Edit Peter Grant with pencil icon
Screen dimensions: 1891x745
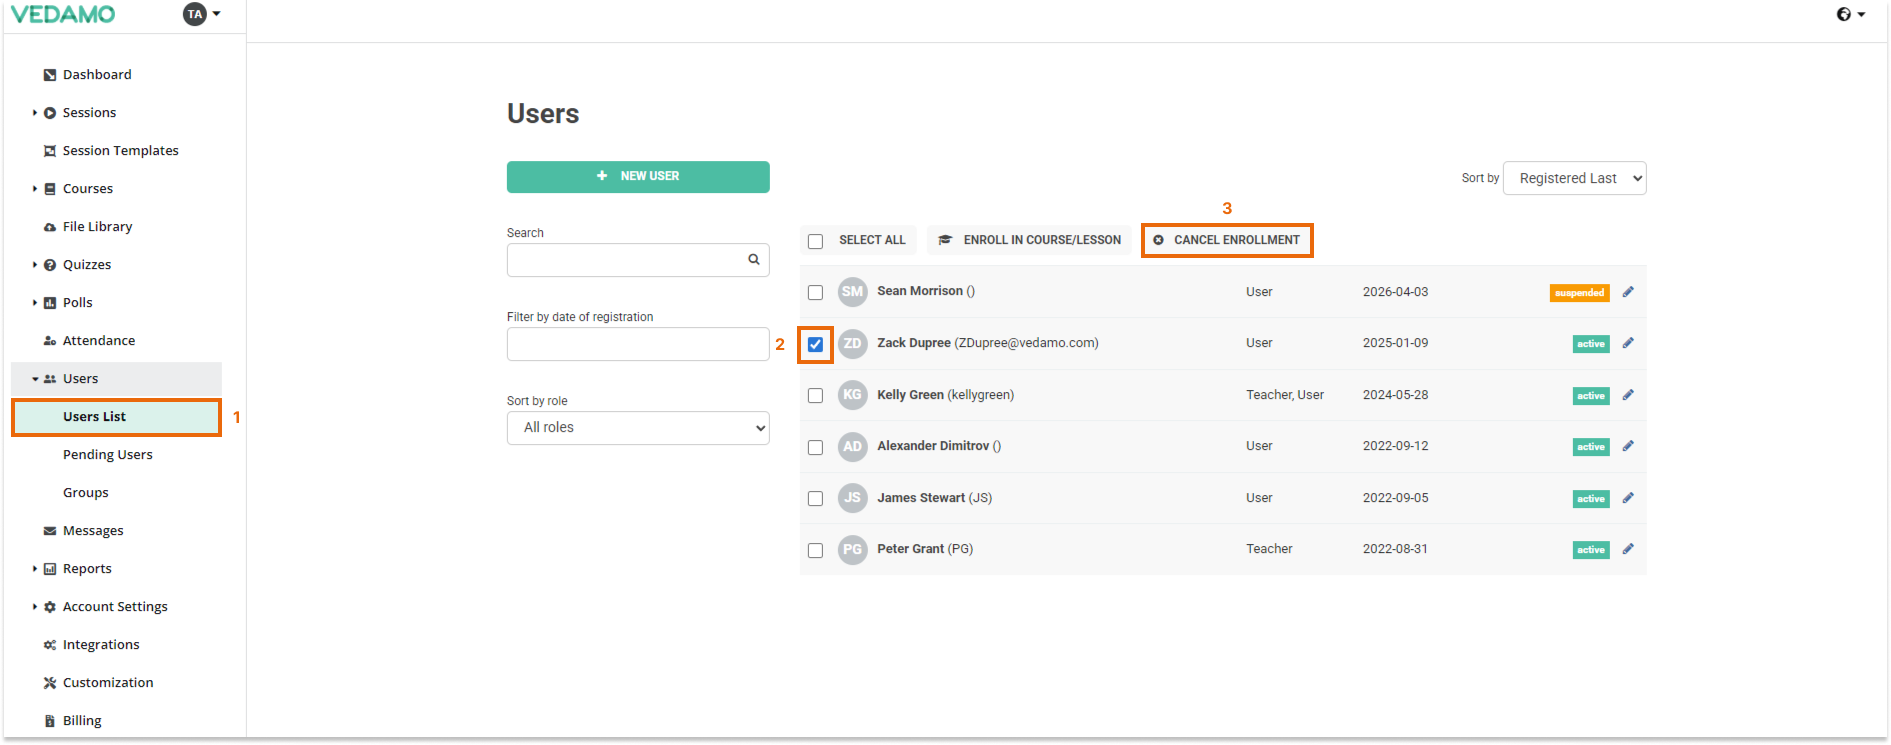click(1628, 549)
